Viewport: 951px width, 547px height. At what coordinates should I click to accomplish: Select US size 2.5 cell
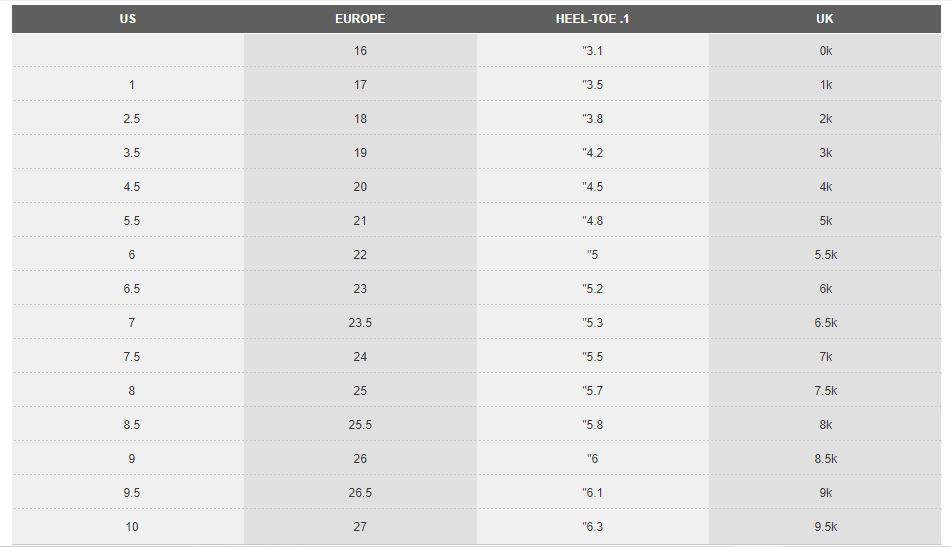(131, 119)
